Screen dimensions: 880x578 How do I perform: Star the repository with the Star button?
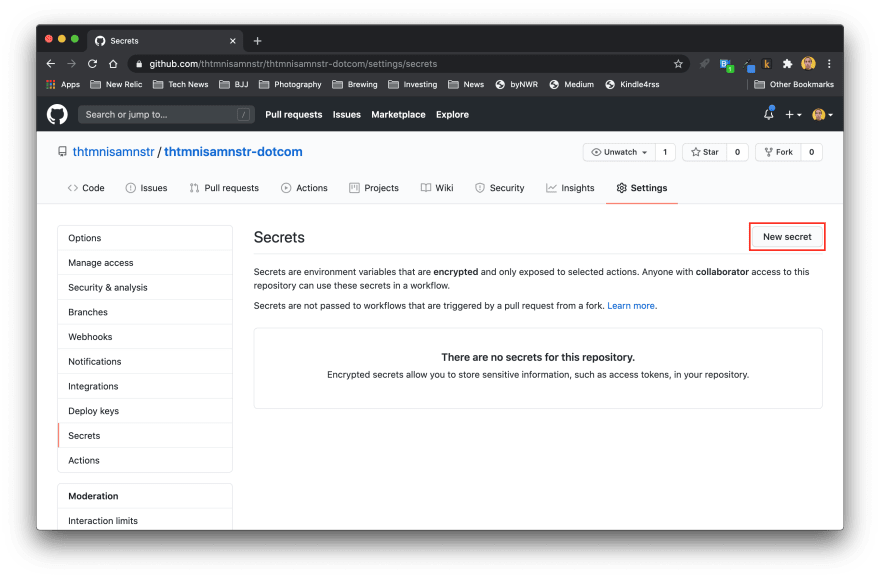[x=704, y=152]
